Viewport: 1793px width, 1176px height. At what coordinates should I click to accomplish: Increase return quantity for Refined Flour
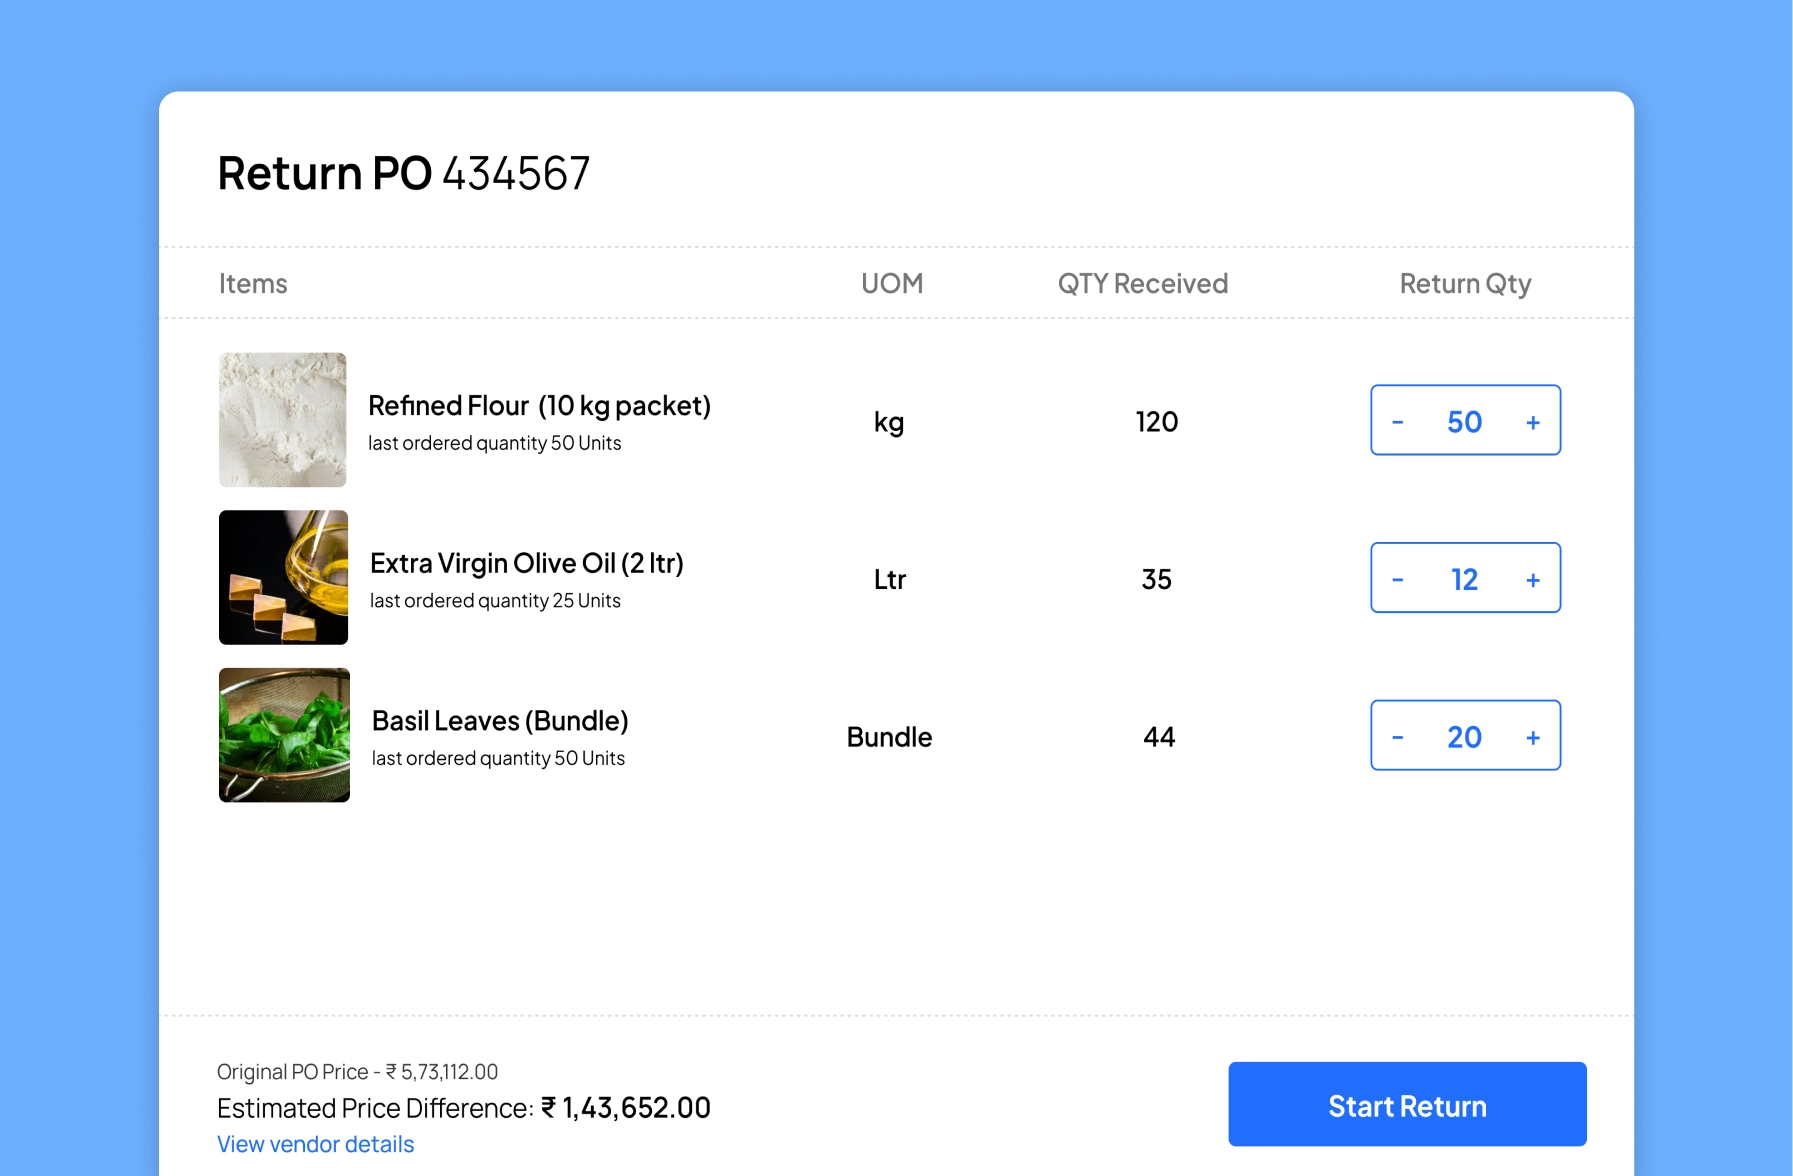[x=1532, y=422]
